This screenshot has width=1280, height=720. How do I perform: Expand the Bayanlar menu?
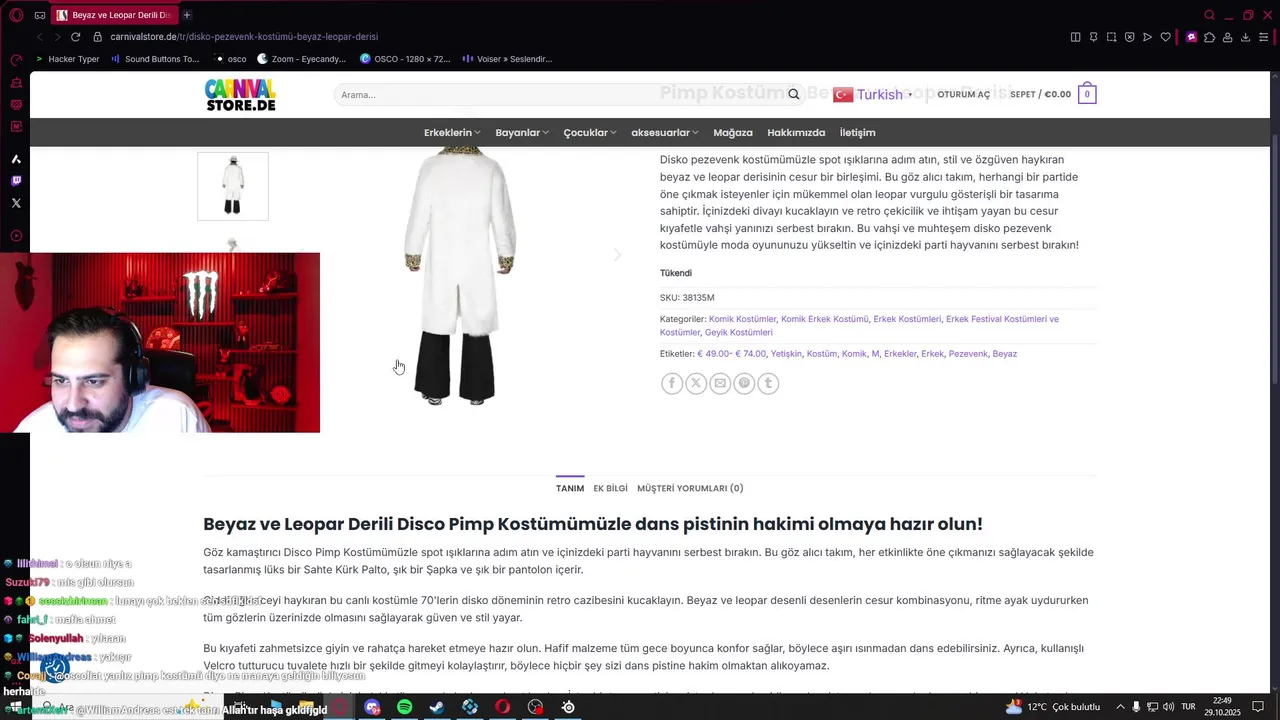coord(522,132)
